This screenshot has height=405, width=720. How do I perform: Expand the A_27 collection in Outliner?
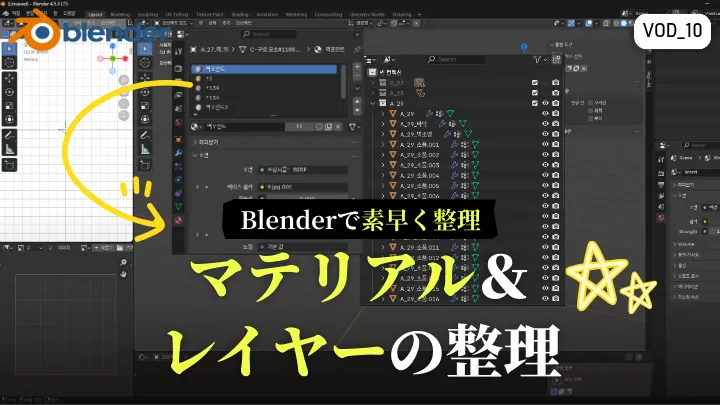(x=373, y=83)
